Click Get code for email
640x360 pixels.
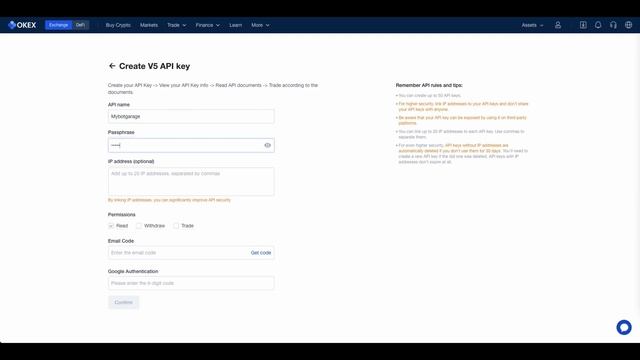261,253
